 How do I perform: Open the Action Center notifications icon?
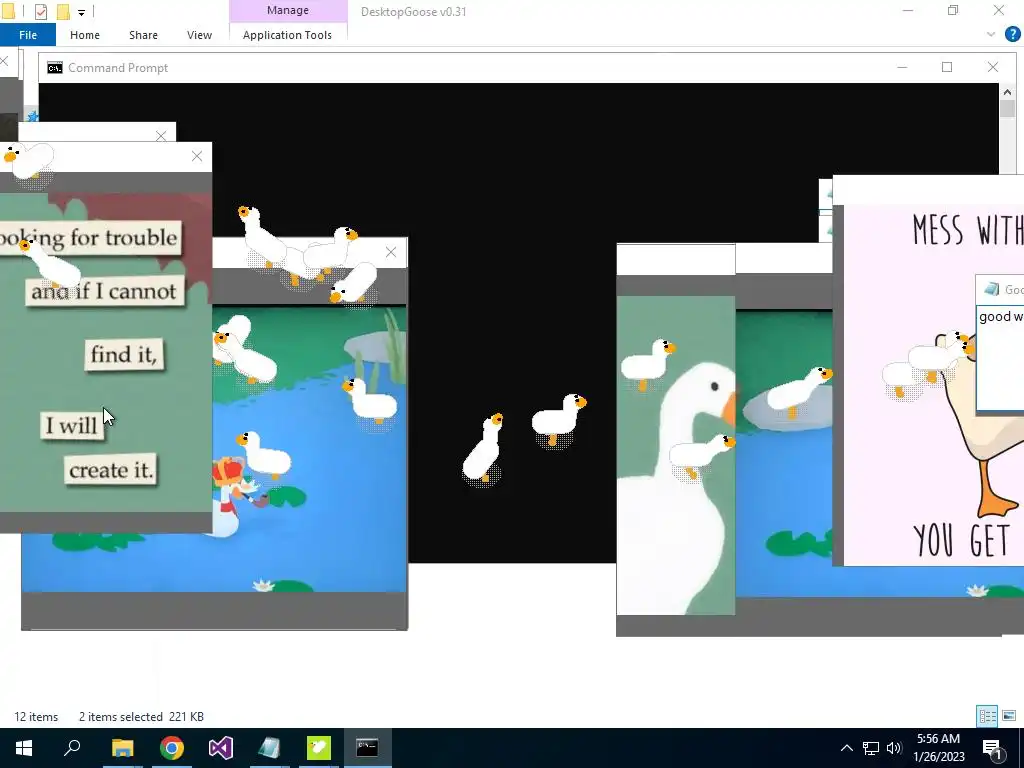coord(993,748)
